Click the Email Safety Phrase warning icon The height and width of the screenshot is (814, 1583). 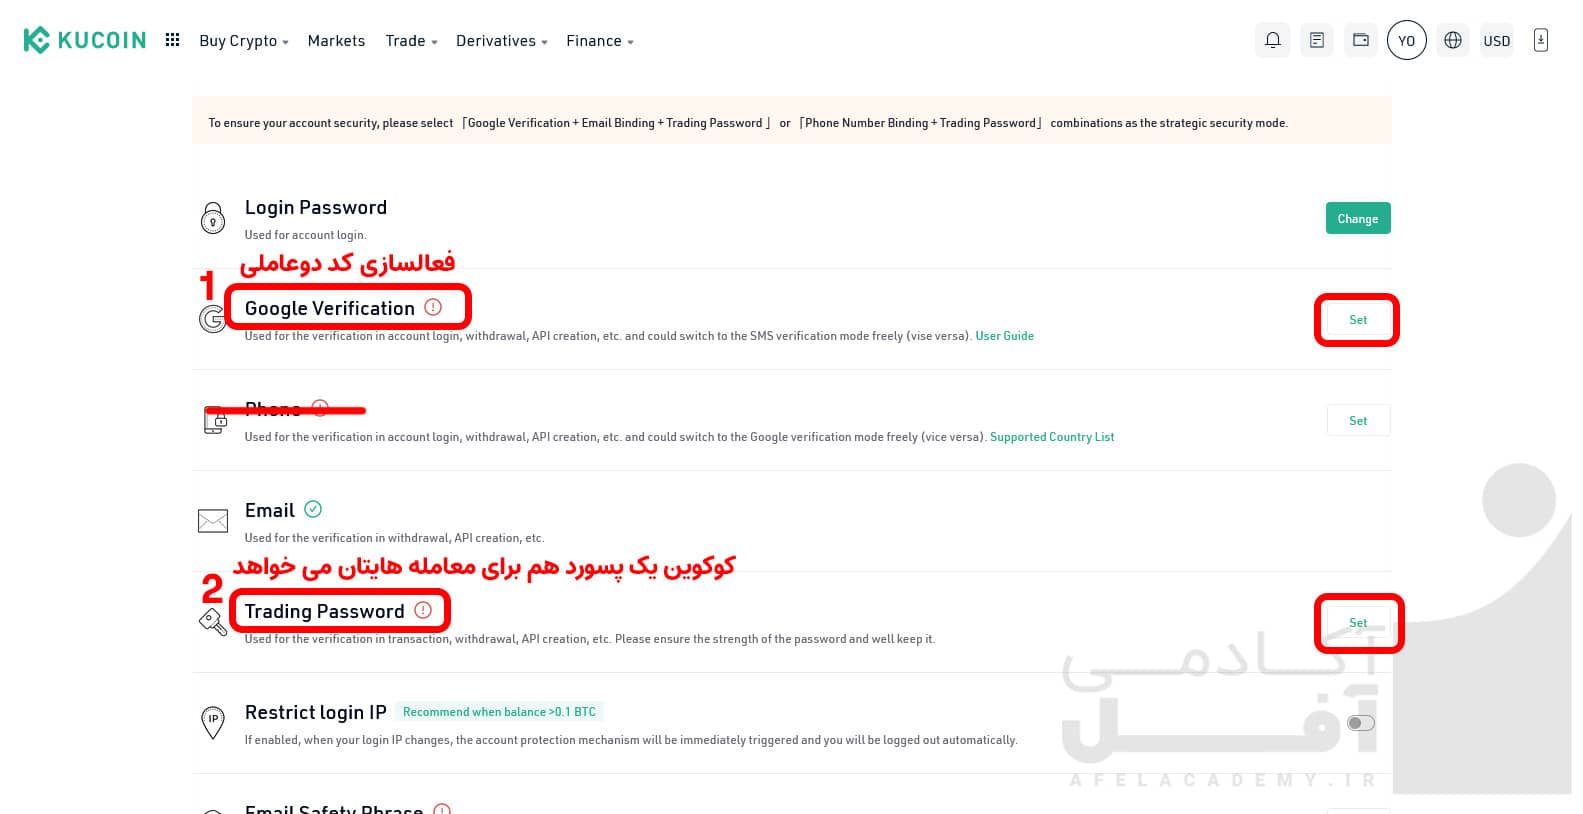coord(442,809)
